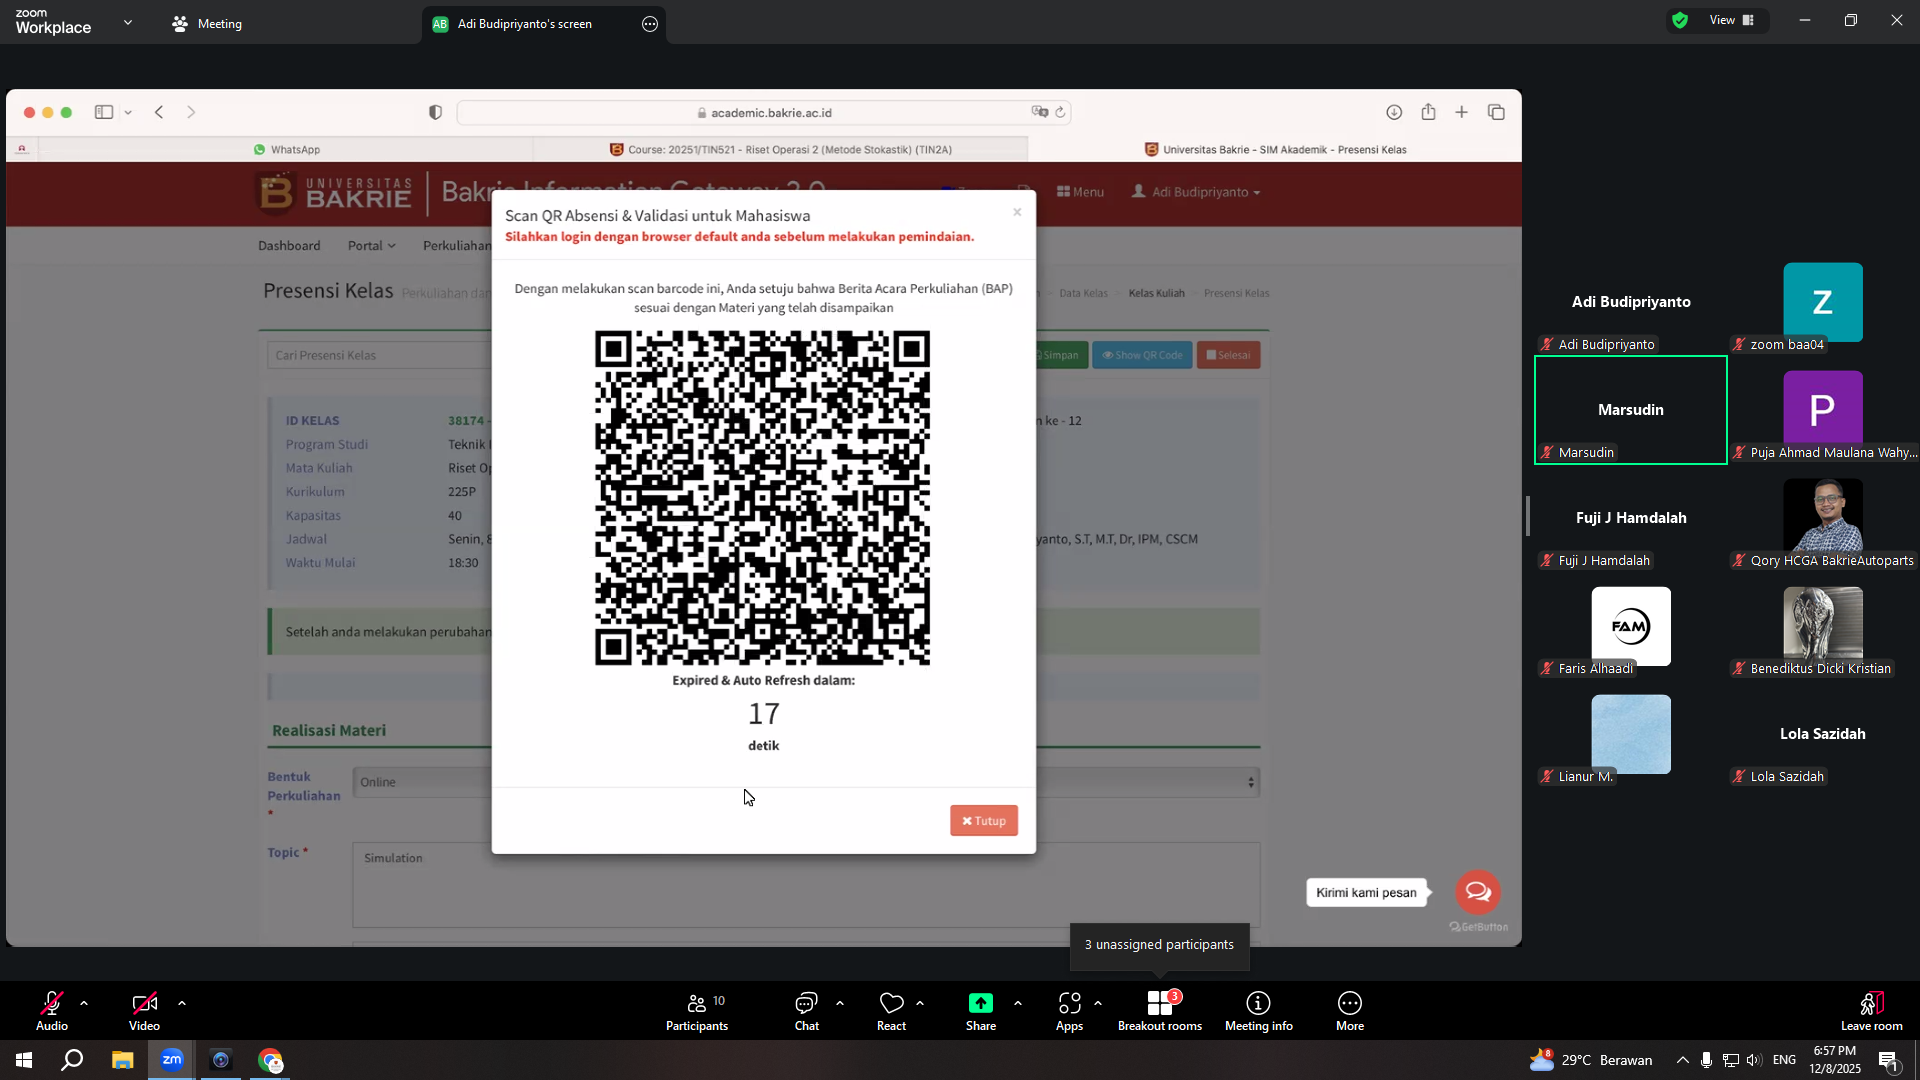Click Leave room
Viewport: 1920px width, 1080px height.
point(1872,1011)
